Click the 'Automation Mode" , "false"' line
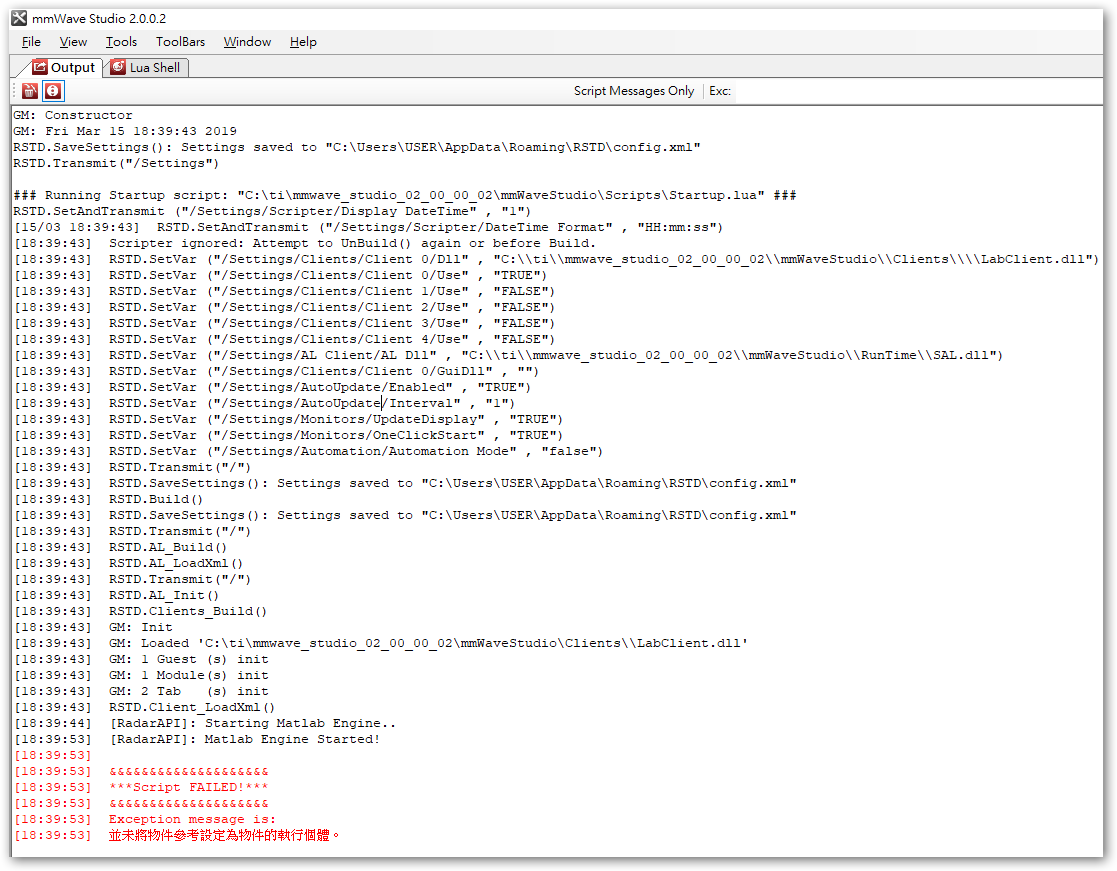The height and width of the screenshot is (871, 1117). [x=308, y=452]
